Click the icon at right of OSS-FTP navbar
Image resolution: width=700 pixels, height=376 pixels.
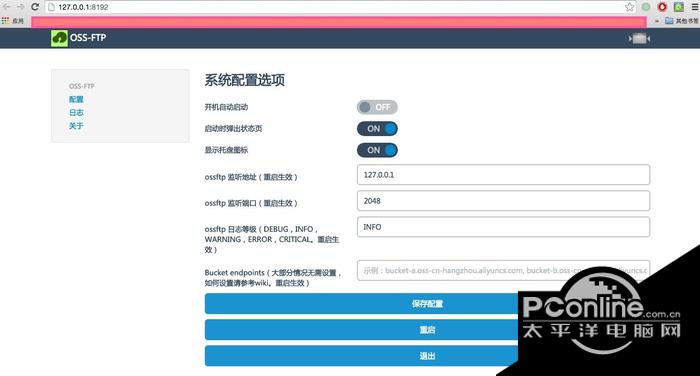pyautogui.click(x=639, y=39)
